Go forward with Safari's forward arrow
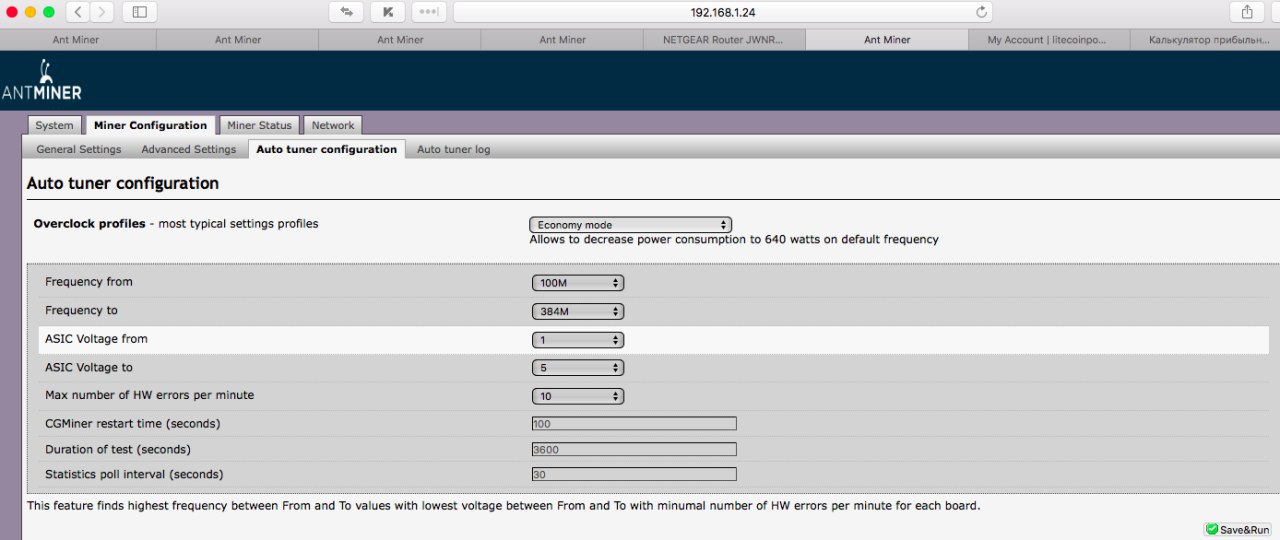 [x=102, y=12]
